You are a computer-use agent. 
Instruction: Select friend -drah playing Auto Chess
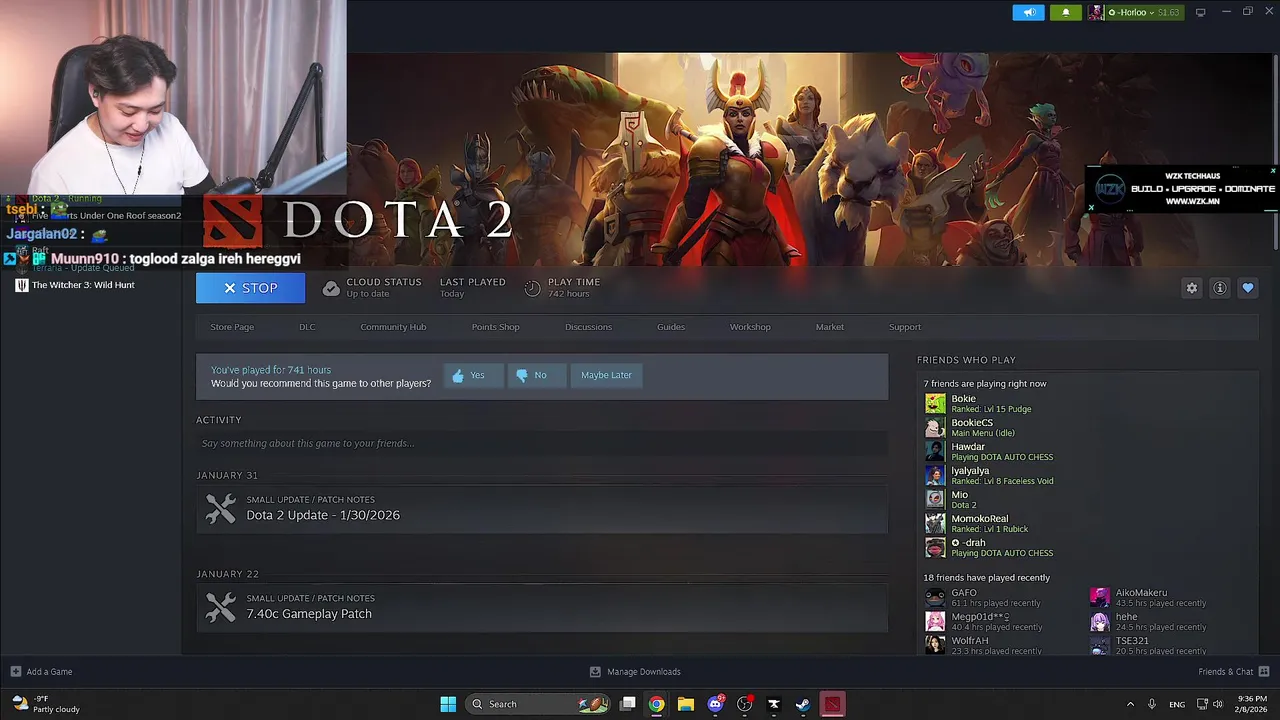(988, 547)
